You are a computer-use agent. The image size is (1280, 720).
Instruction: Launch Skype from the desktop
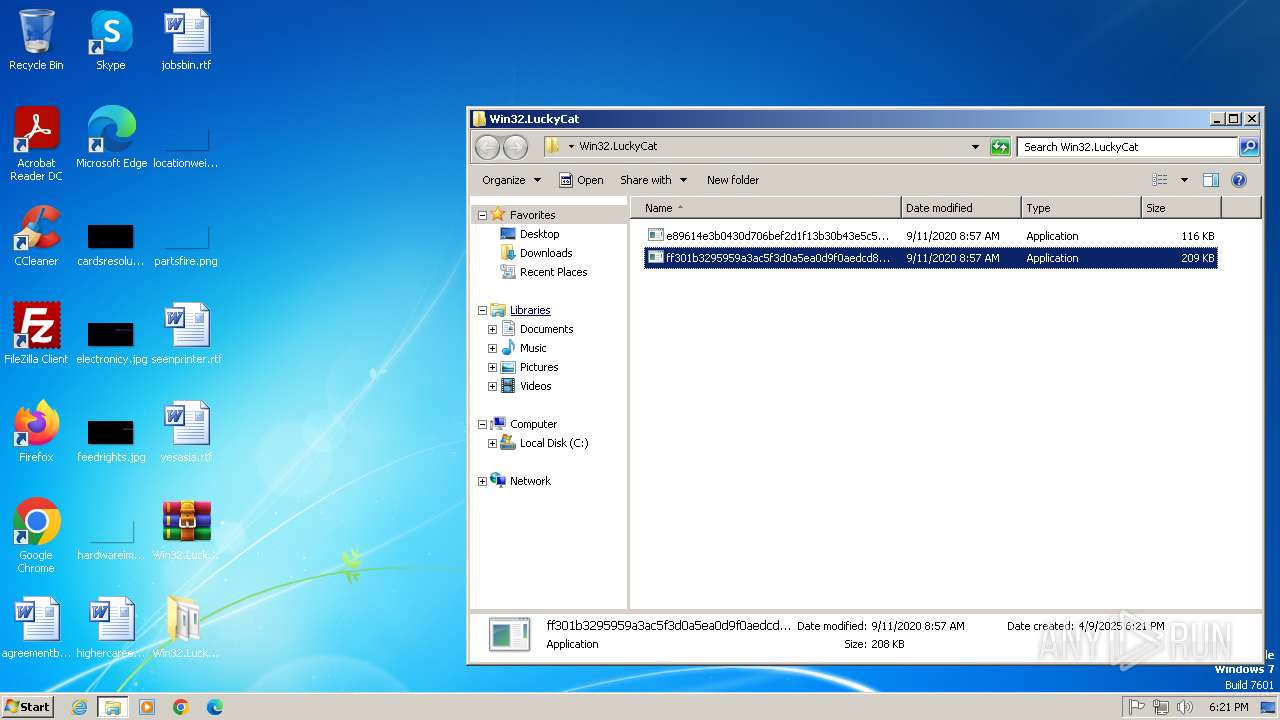110,40
